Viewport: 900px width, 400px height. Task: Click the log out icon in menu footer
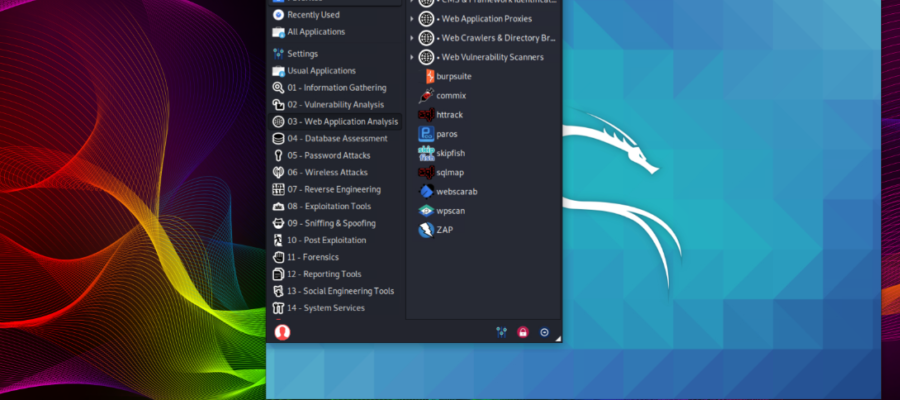pos(544,332)
